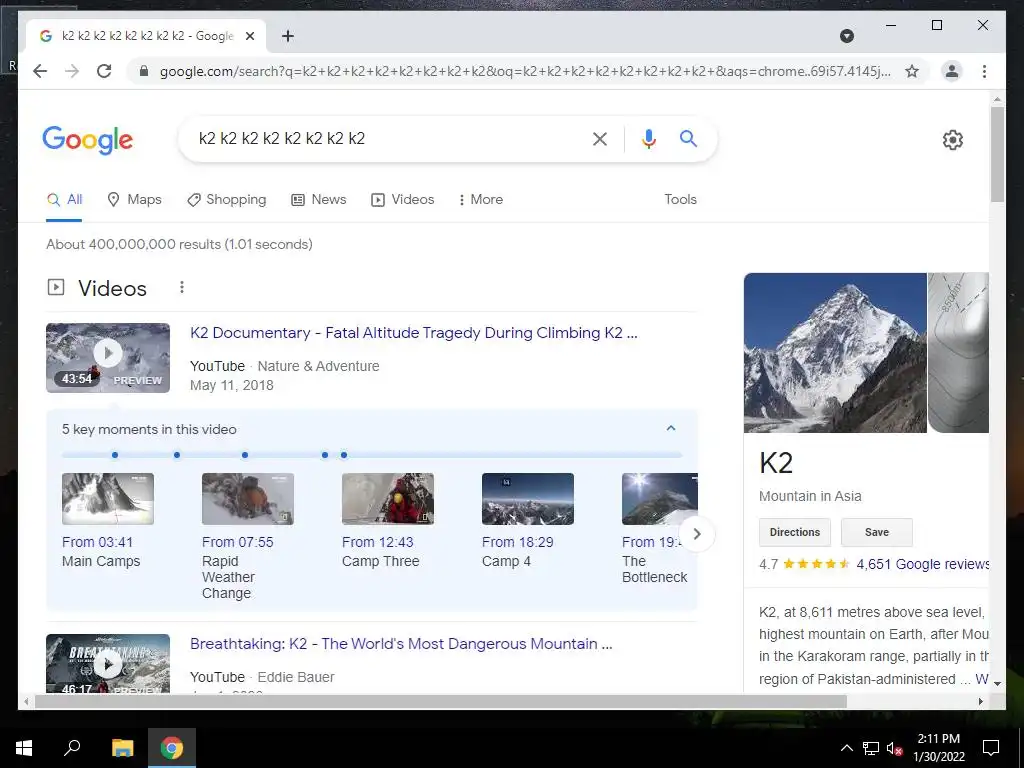Click the Chrome forward arrow
The height and width of the screenshot is (768, 1024).
(x=72, y=71)
